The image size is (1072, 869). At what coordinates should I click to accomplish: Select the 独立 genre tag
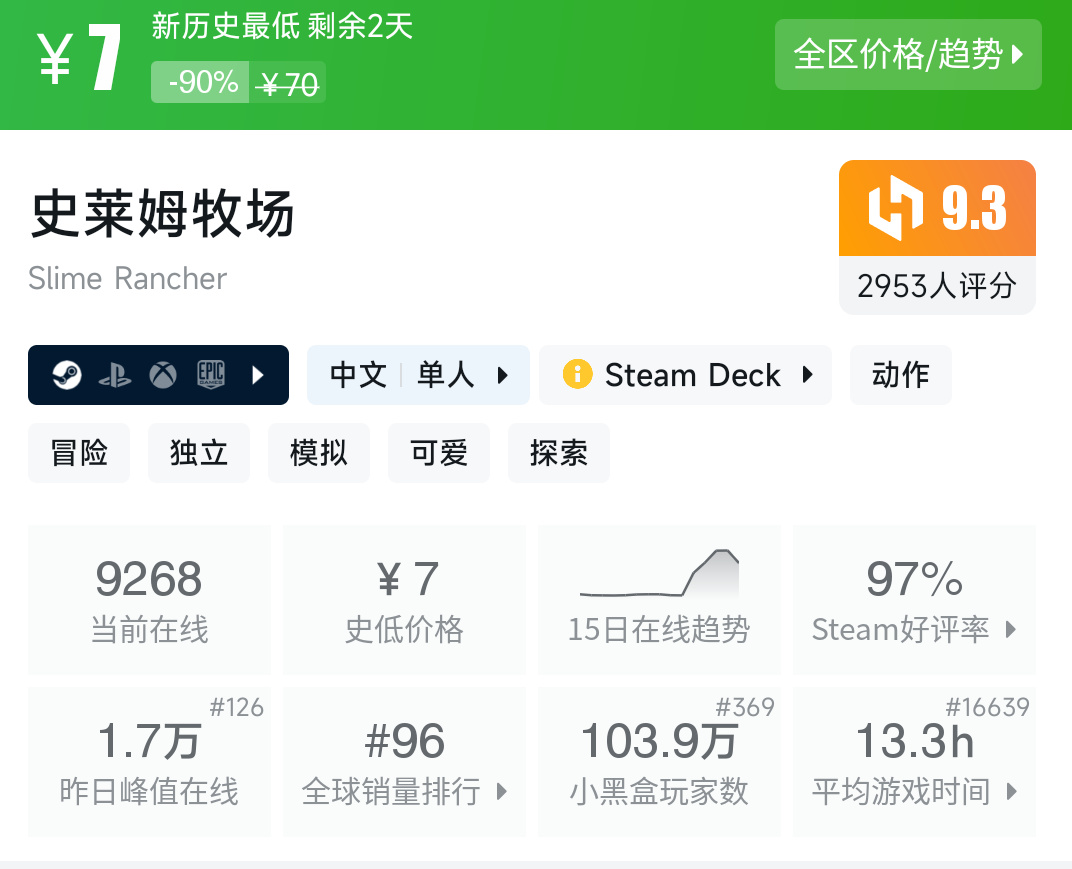coord(199,453)
